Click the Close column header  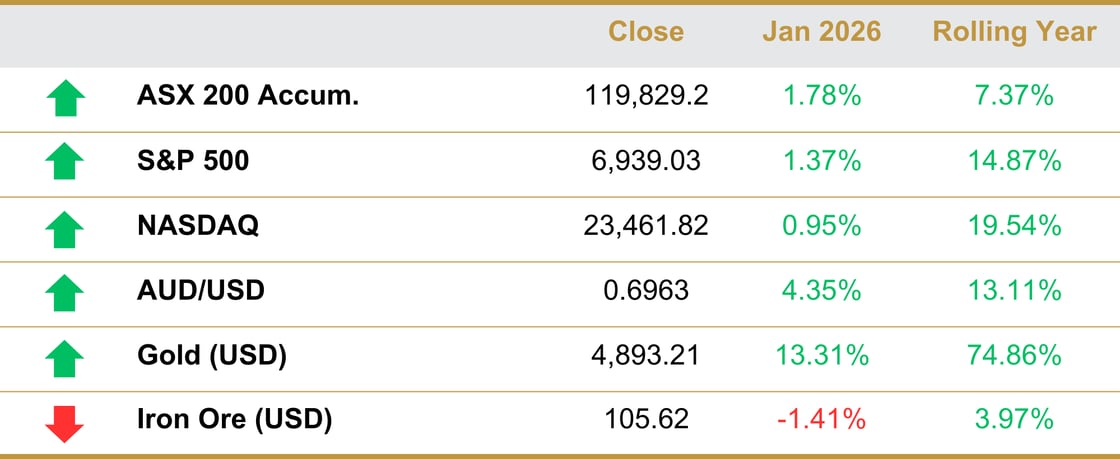(646, 32)
